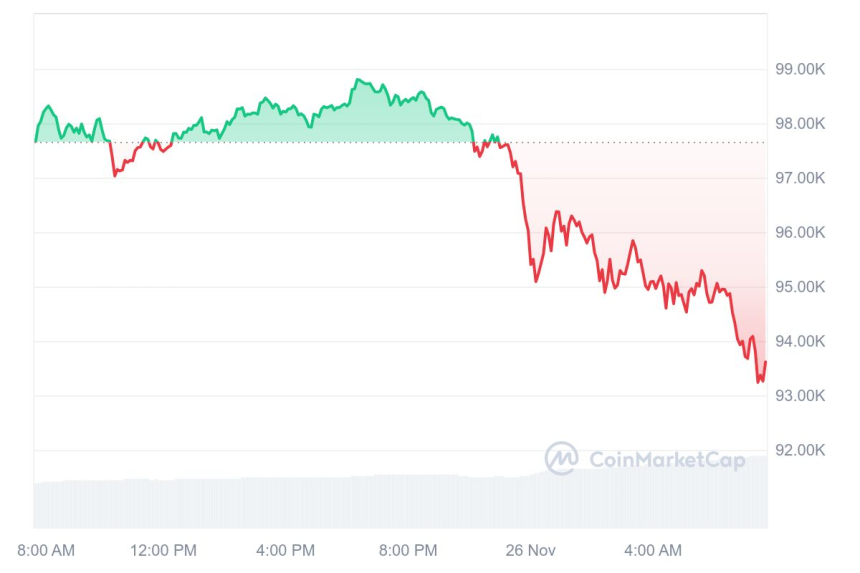Select the 8:00 AM time axis label
This screenshot has width=860, height=573.
[x=46, y=550]
